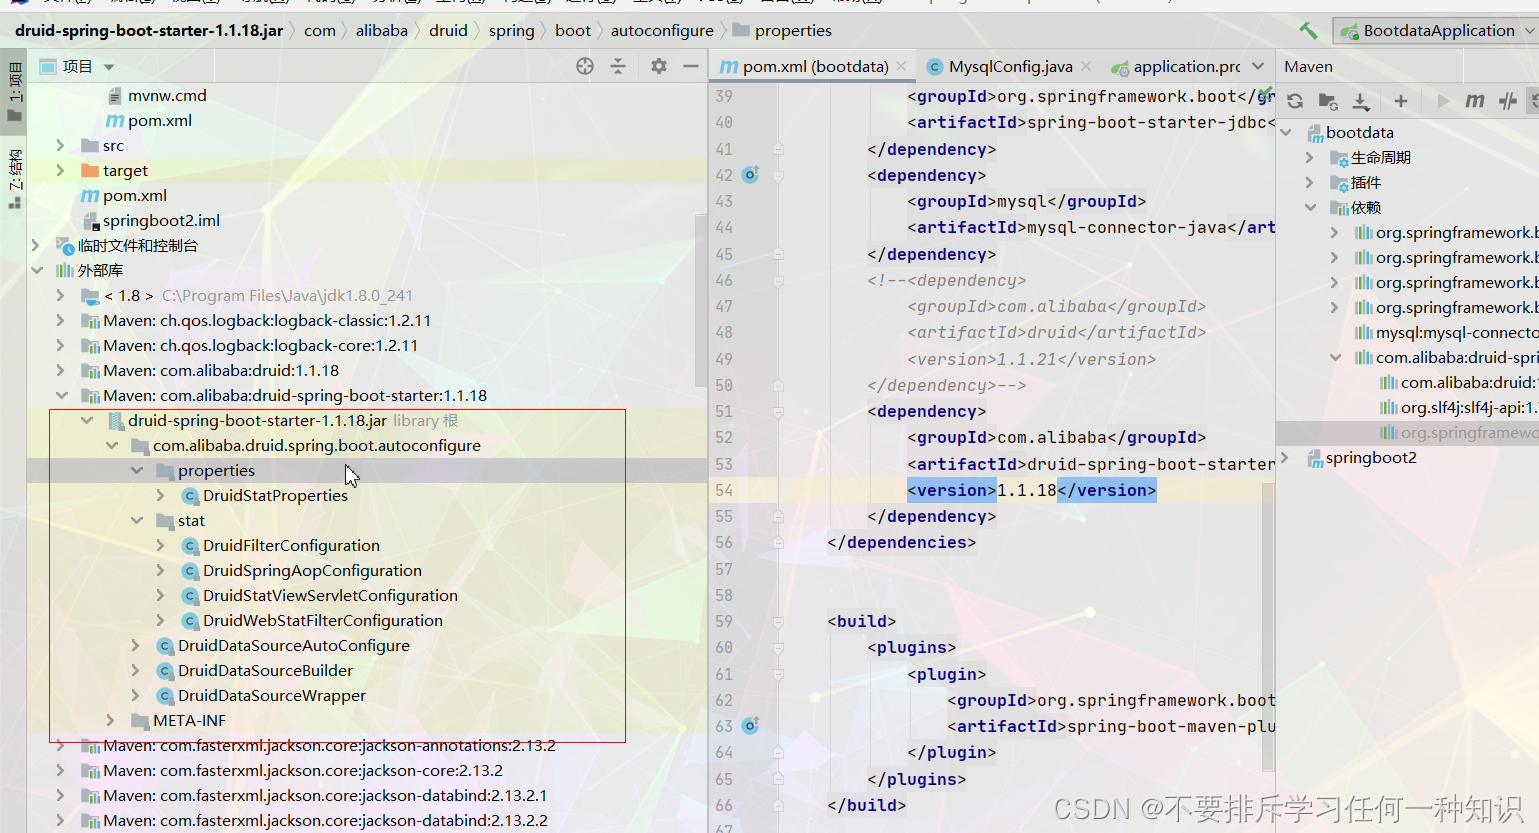Execute Maven goal m icon

click(1475, 101)
